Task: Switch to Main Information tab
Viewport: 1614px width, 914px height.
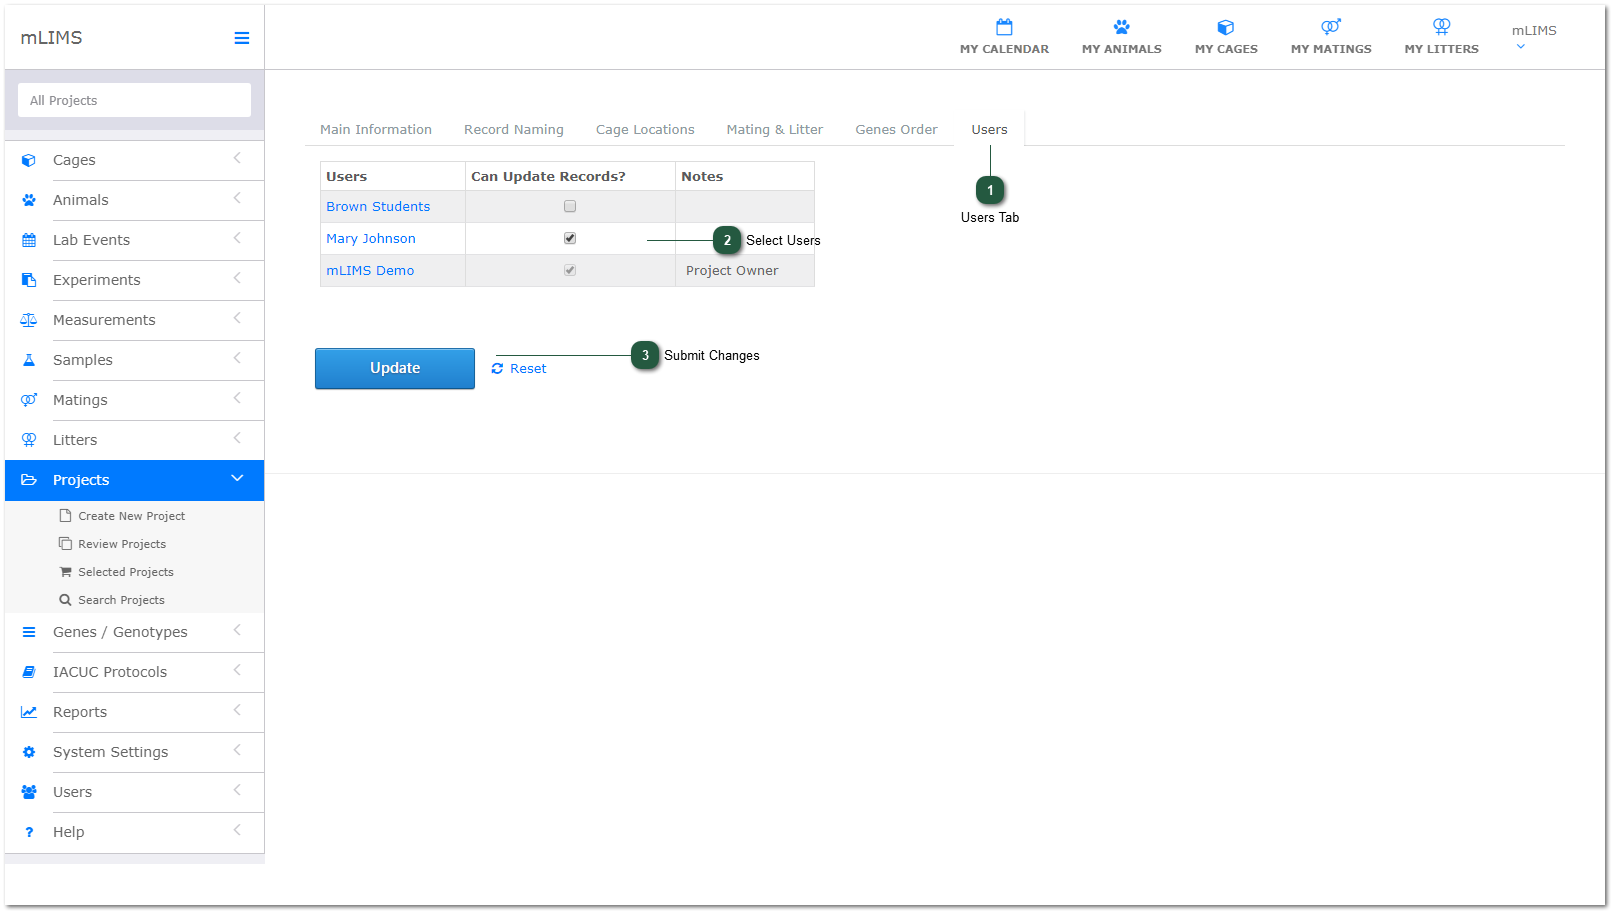Action: coord(376,130)
